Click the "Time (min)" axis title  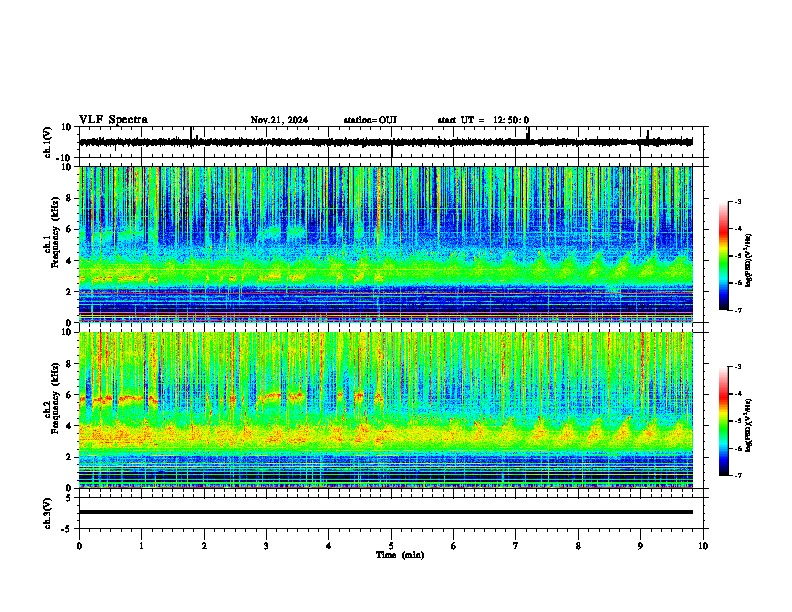click(x=400, y=555)
